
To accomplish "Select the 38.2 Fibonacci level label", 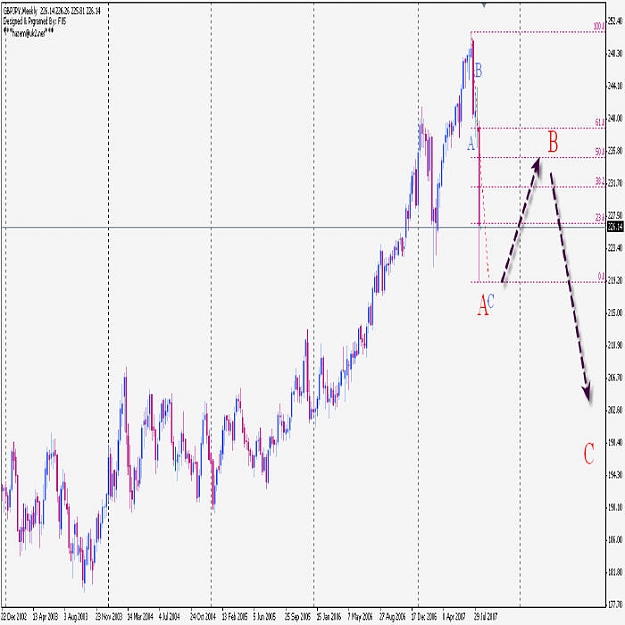I will (600, 182).
